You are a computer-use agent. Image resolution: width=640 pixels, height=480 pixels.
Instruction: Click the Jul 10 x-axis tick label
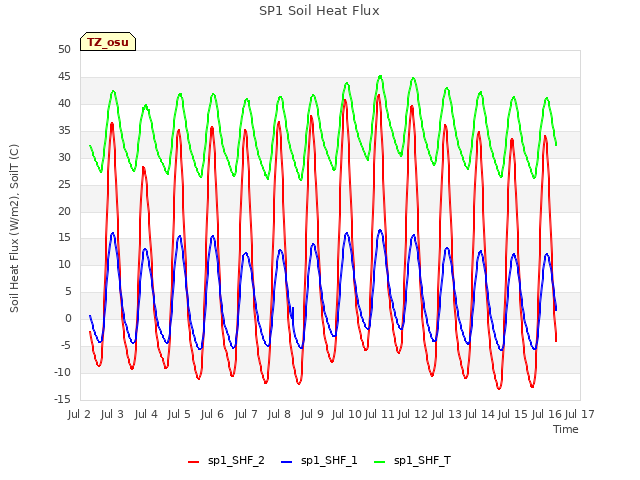[347, 414]
